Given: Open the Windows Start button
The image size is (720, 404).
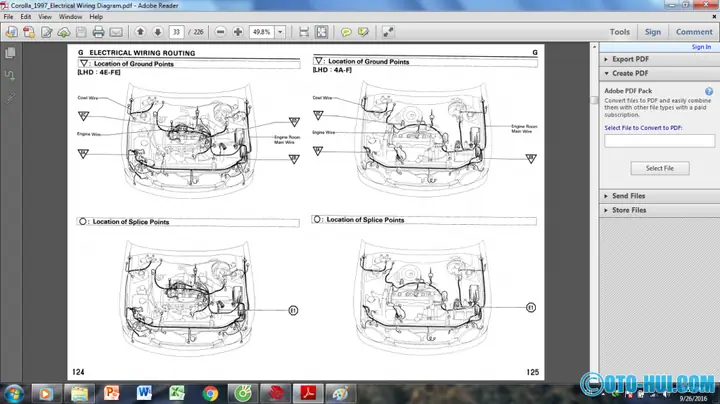Looking at the screenshot, I should [13, 393].
